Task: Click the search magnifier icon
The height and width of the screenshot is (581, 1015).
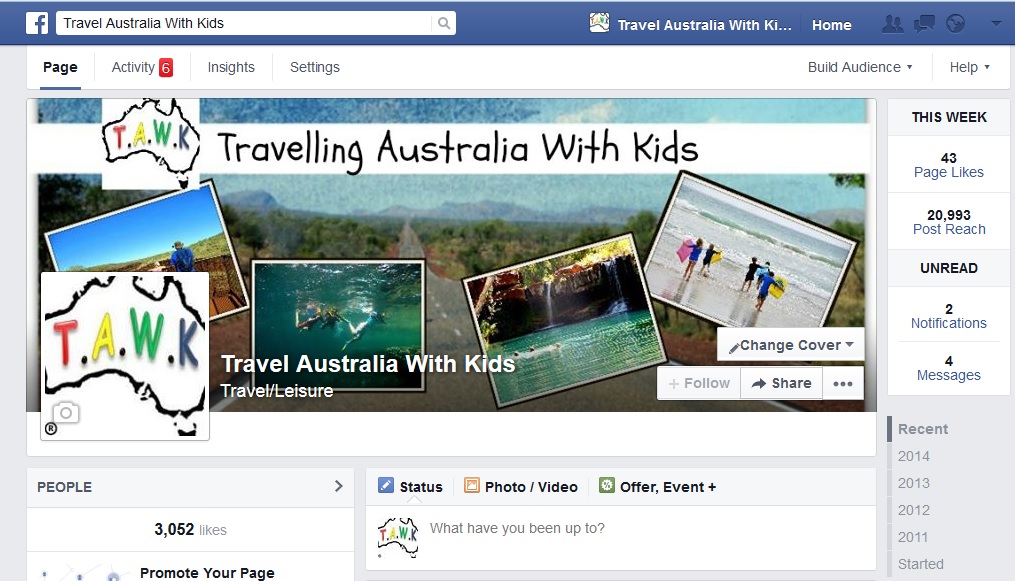Action: 443,23
